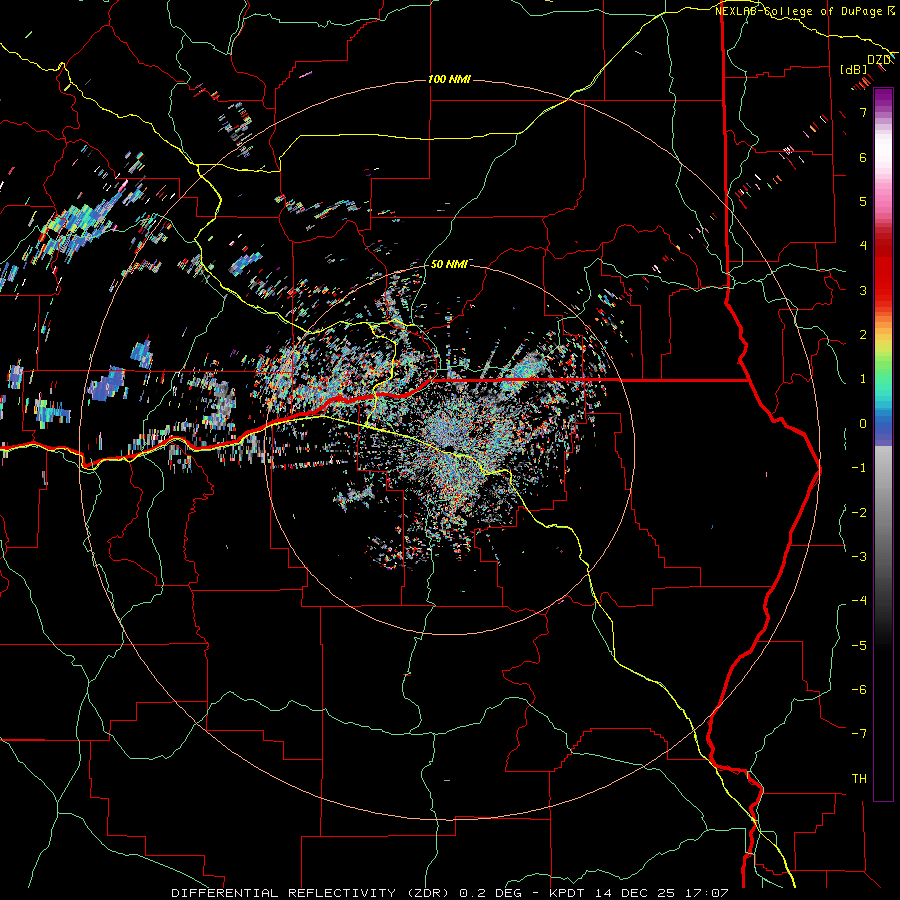
Task: Select the scale value "6"
Action: (863, 157)
